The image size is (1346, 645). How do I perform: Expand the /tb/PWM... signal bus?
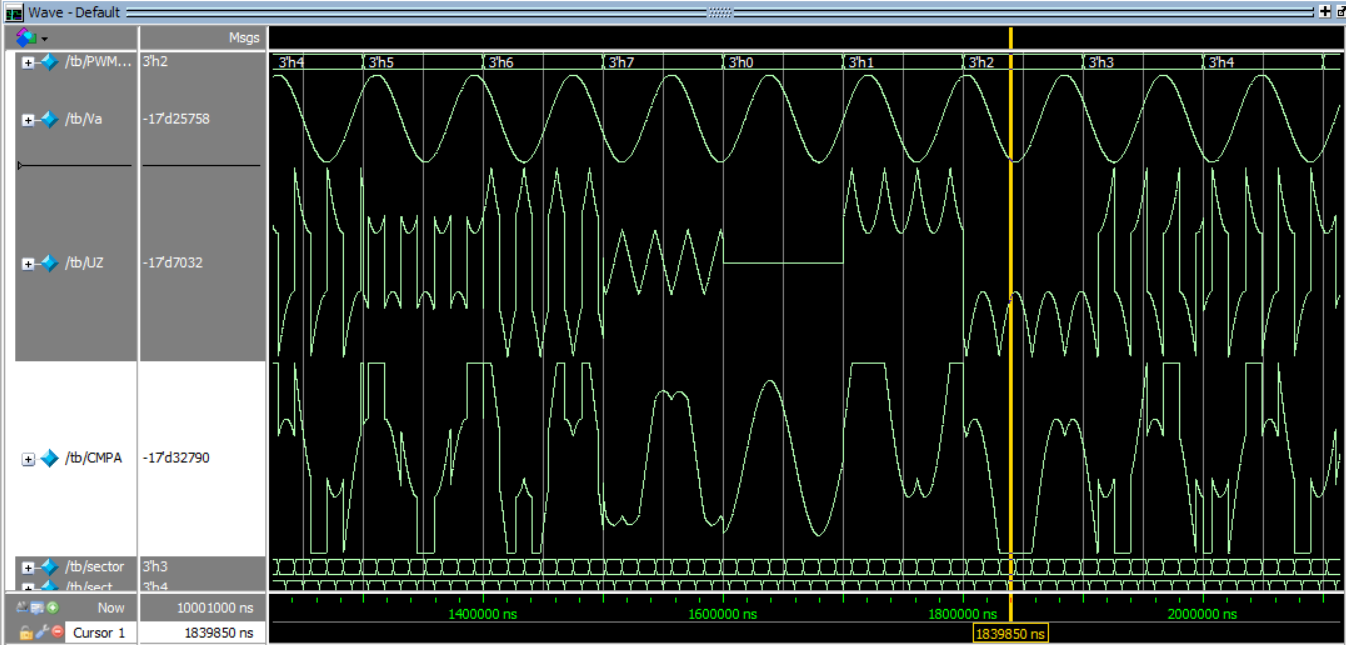[27, 62]
